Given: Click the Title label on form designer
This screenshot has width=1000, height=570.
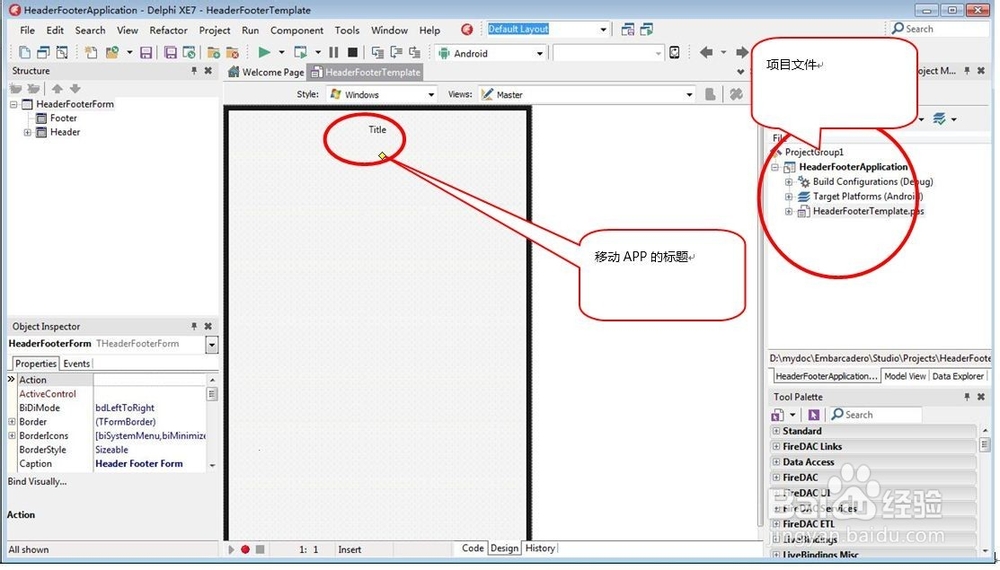Looking at the screenshot, I should (377, 129).
